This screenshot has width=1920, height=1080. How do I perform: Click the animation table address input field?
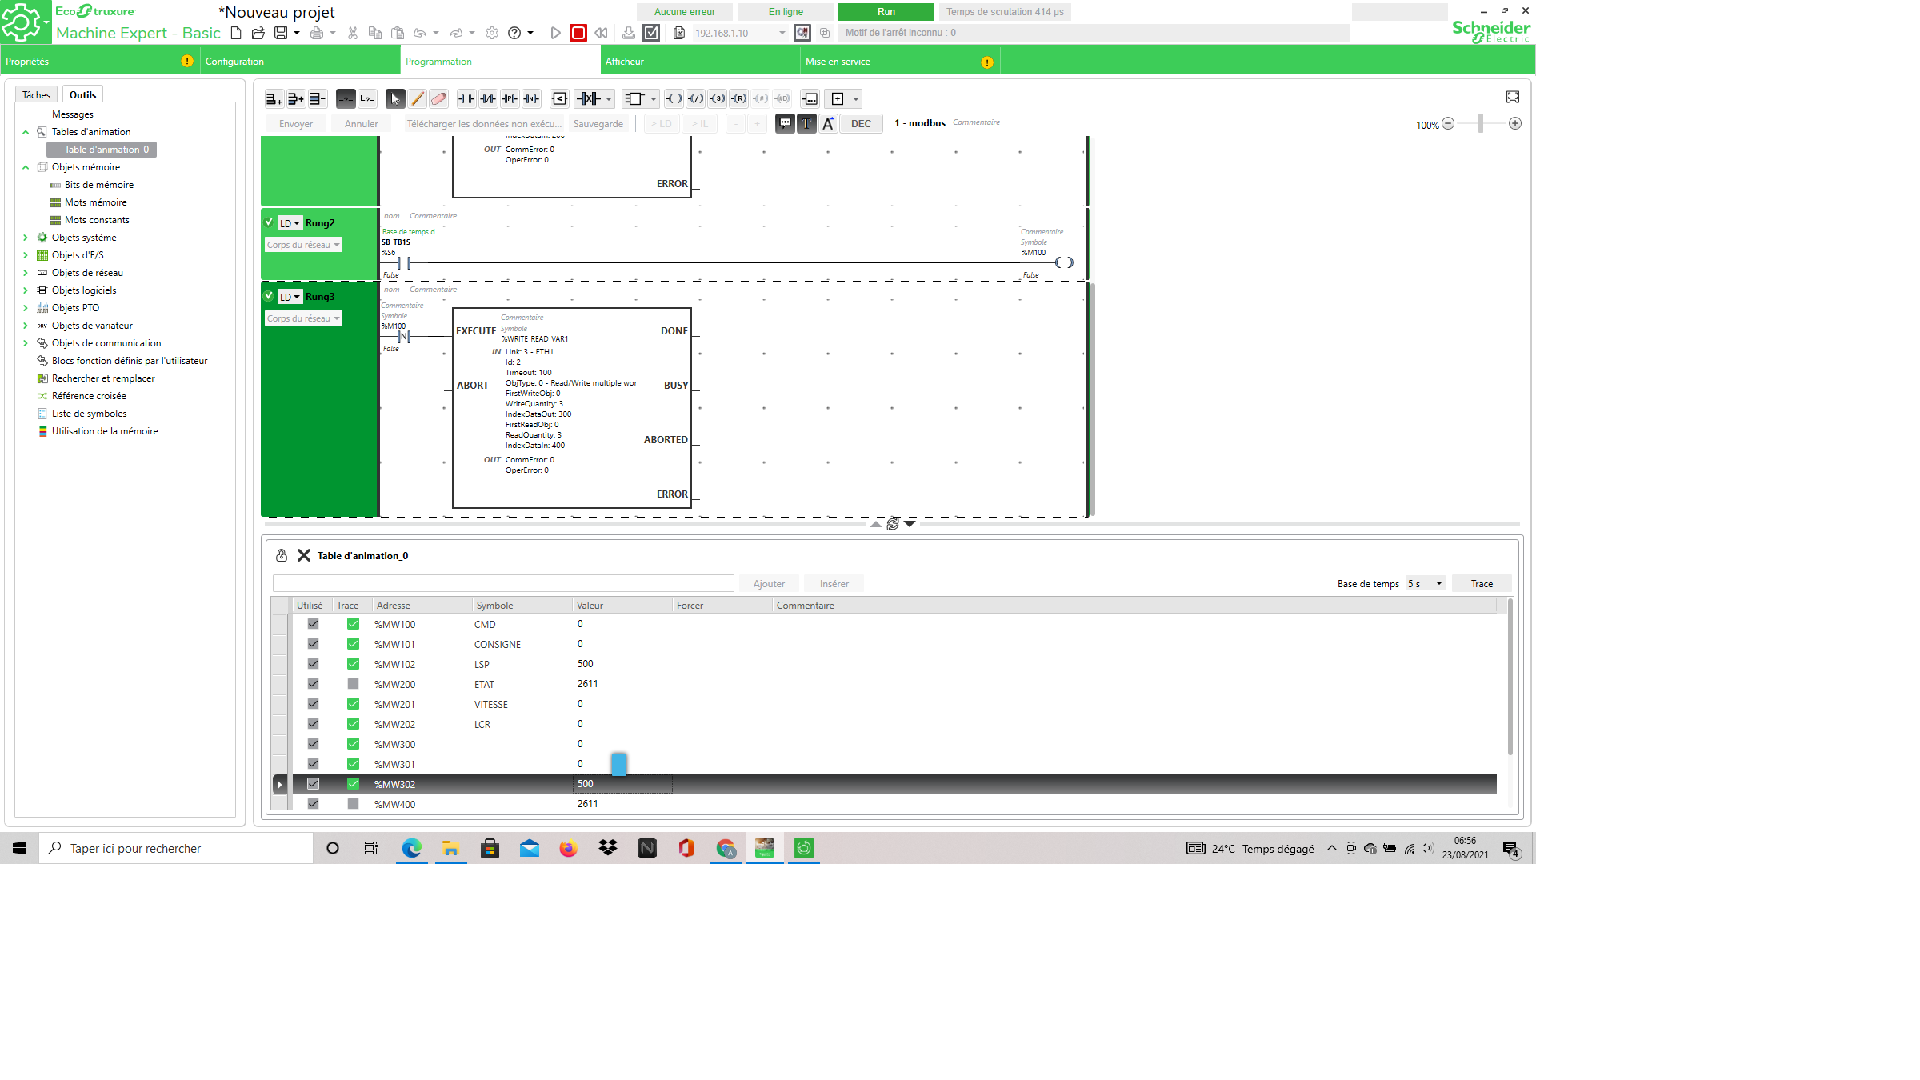[503, 584]
